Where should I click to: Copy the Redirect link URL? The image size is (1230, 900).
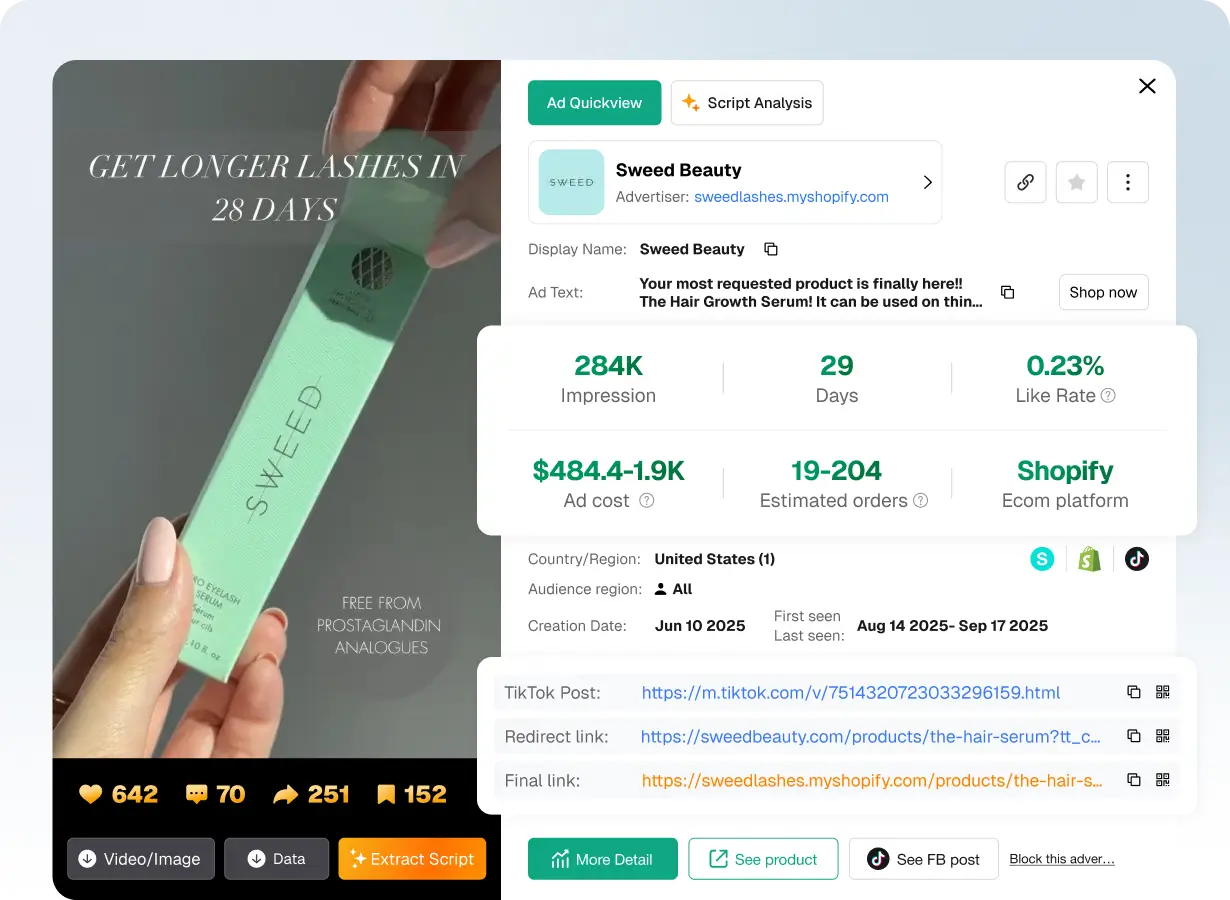[1133, 735]
